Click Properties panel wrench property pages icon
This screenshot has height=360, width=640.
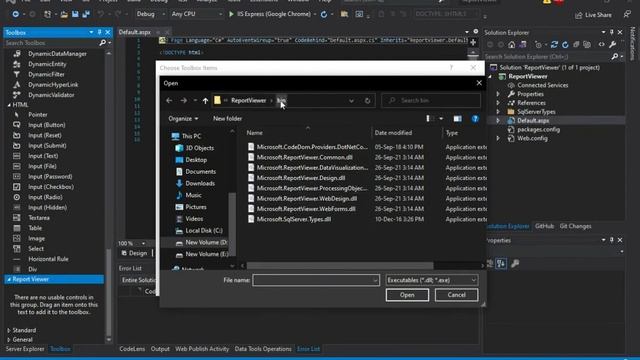[x=515, y=264]
